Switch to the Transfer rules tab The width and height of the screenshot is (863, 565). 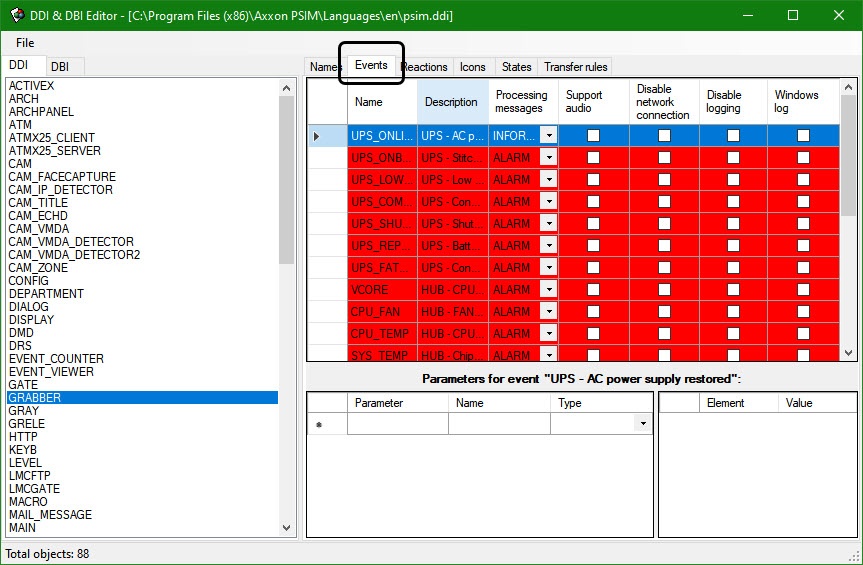coord(575,67)
